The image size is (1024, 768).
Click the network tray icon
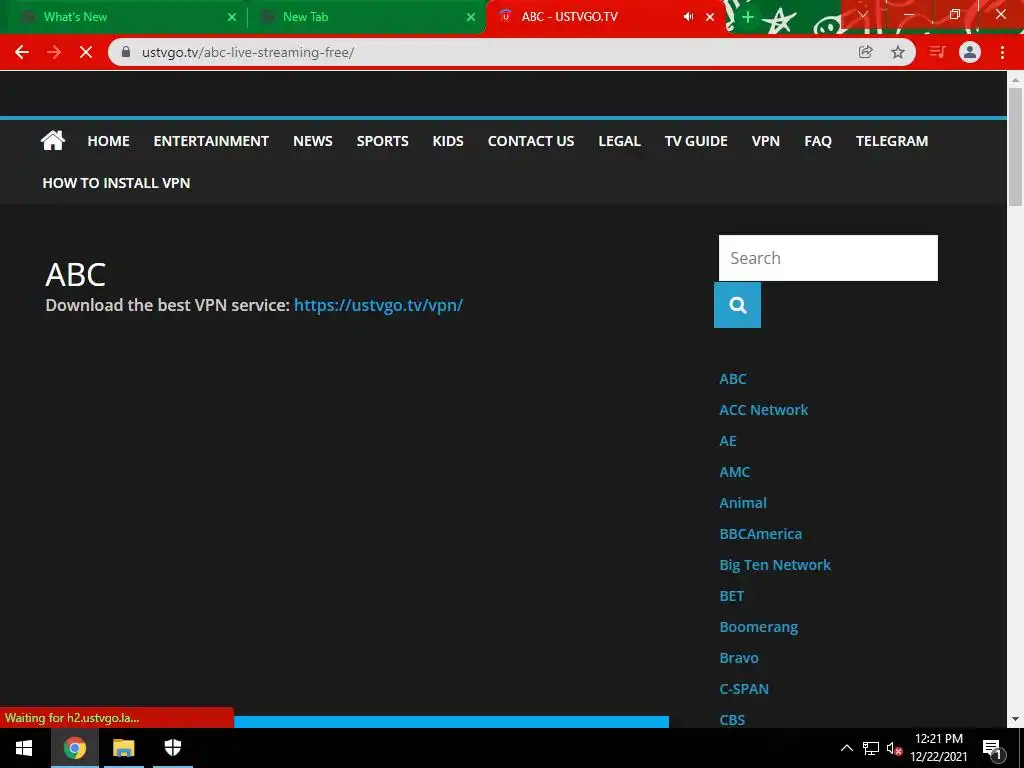coord(871,748)
